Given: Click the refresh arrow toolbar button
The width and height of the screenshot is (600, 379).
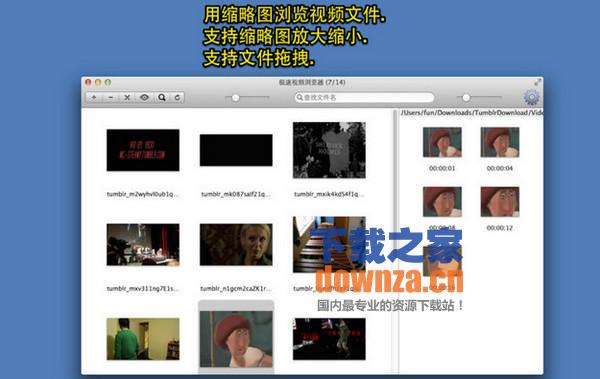Looking at the screenshot, I should (177, 98).
